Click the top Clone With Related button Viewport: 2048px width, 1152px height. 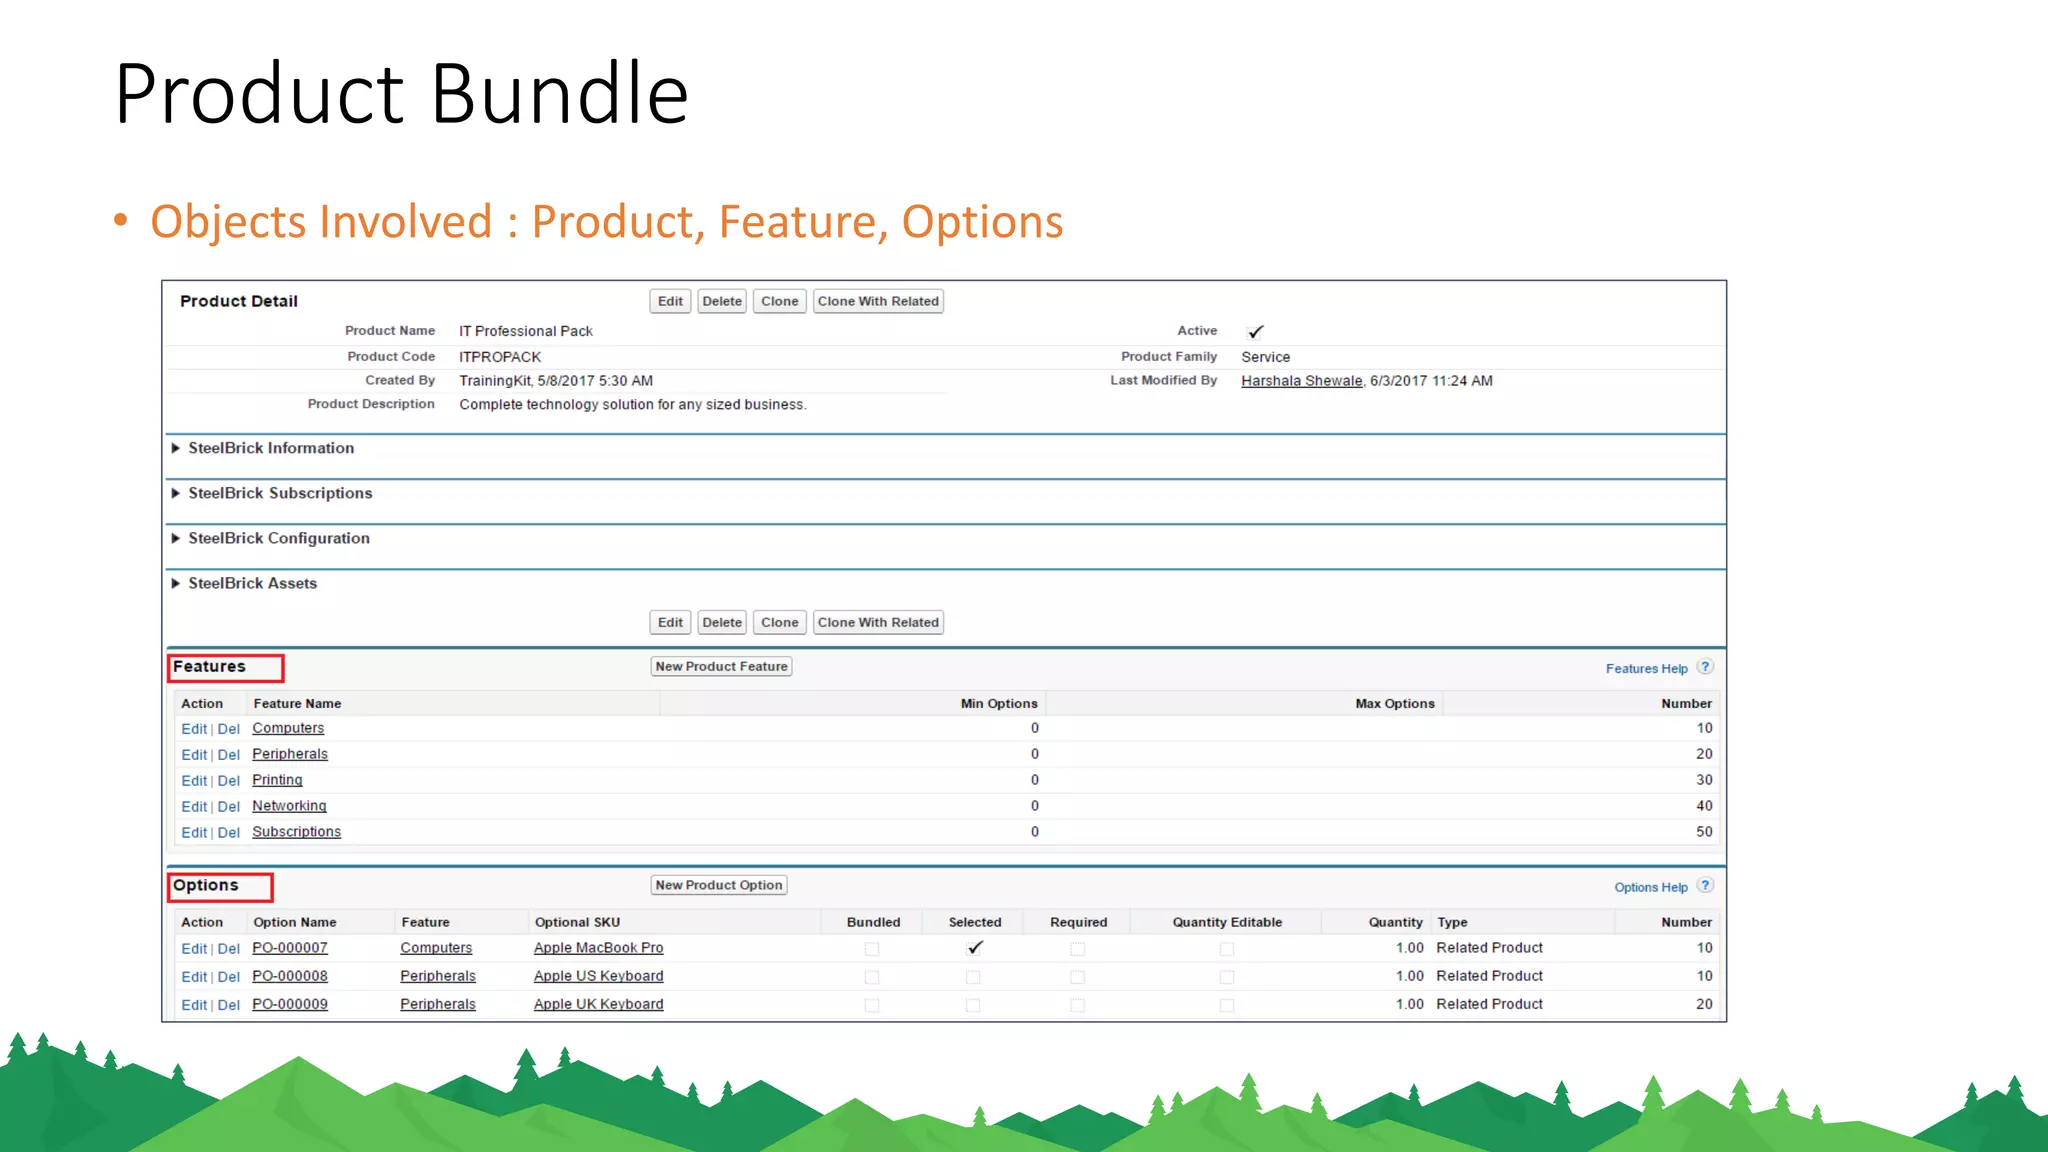[878, 301]
